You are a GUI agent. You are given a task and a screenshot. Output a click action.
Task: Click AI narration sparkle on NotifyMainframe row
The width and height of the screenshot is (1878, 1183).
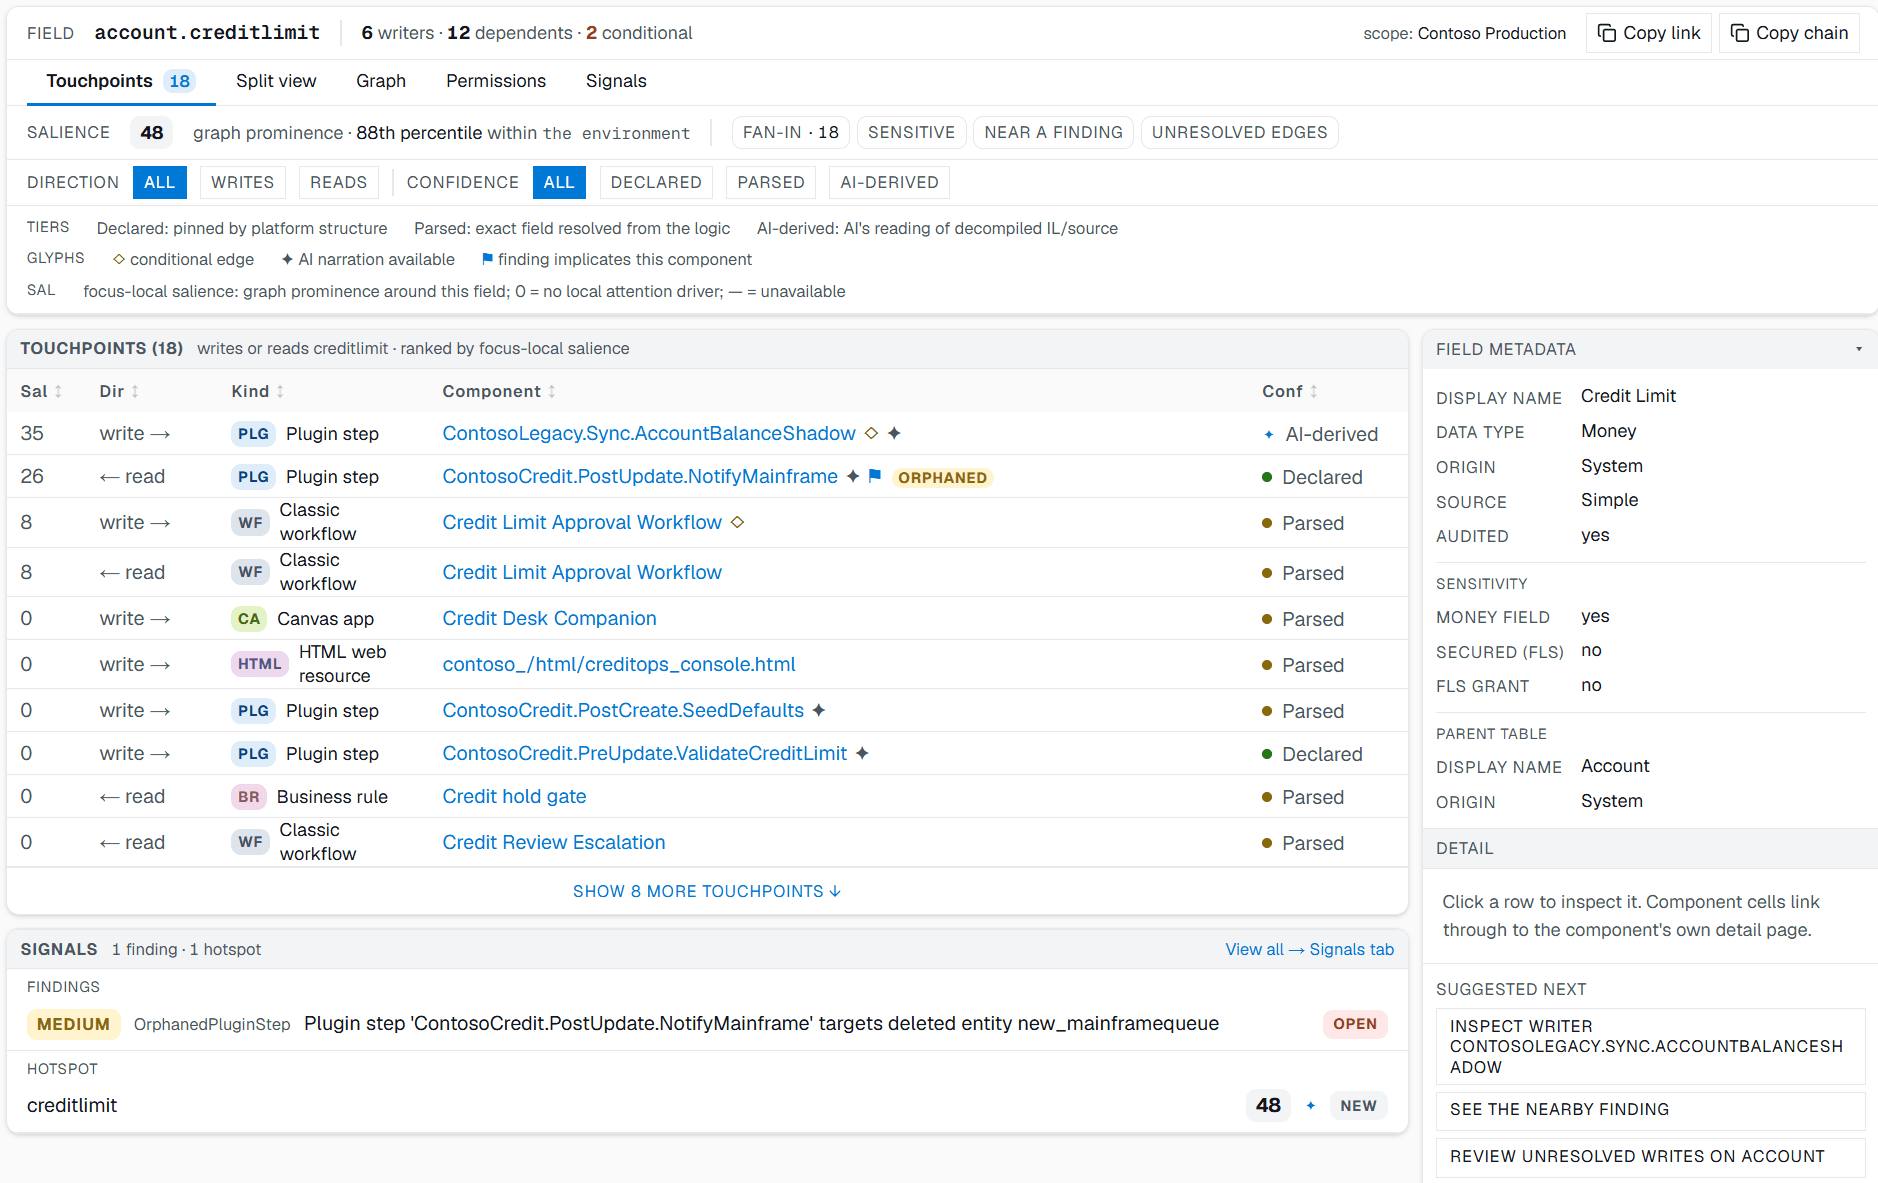853,476
